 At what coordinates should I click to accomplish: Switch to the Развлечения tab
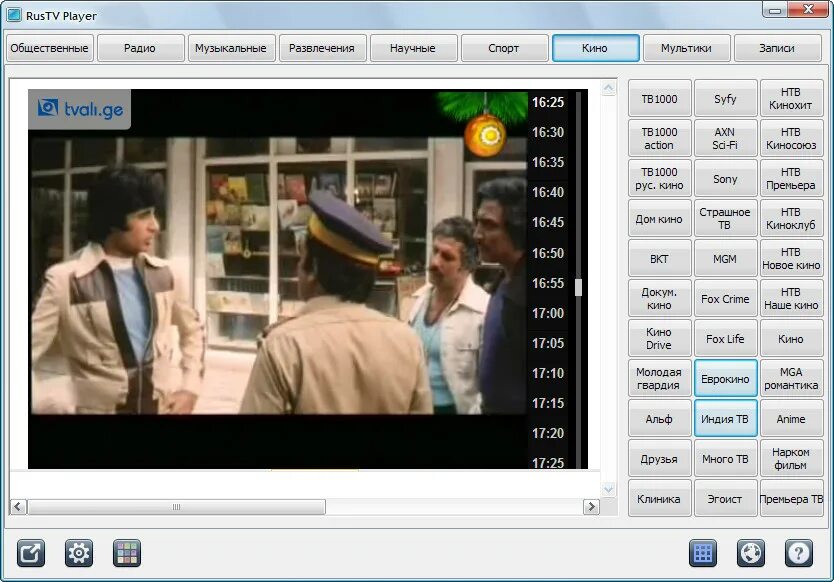pos(322,48)
